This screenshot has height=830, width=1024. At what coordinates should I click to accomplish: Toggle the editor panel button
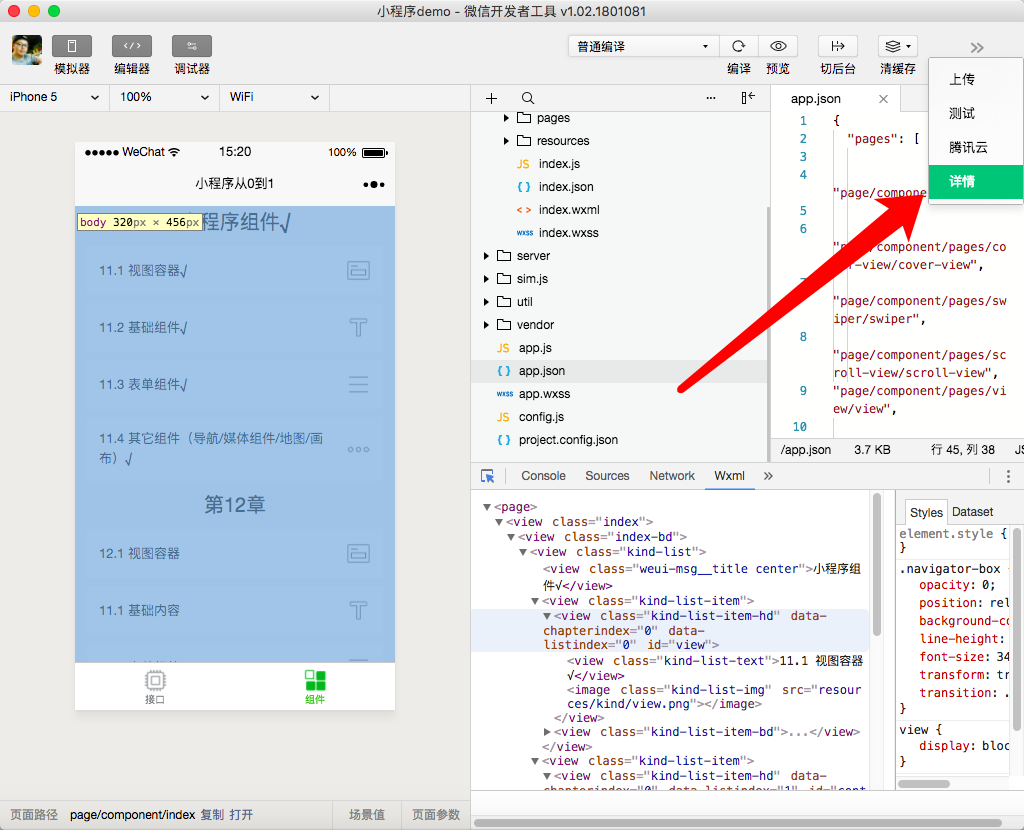tap(132, 46)
